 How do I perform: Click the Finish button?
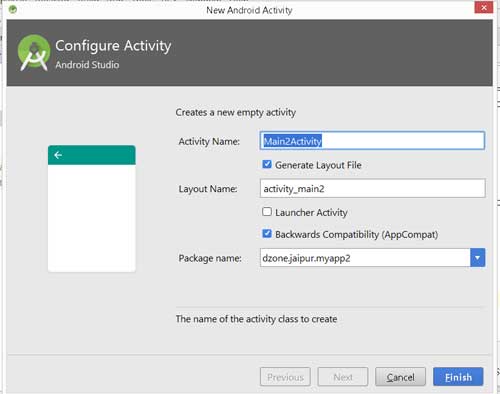458,377
